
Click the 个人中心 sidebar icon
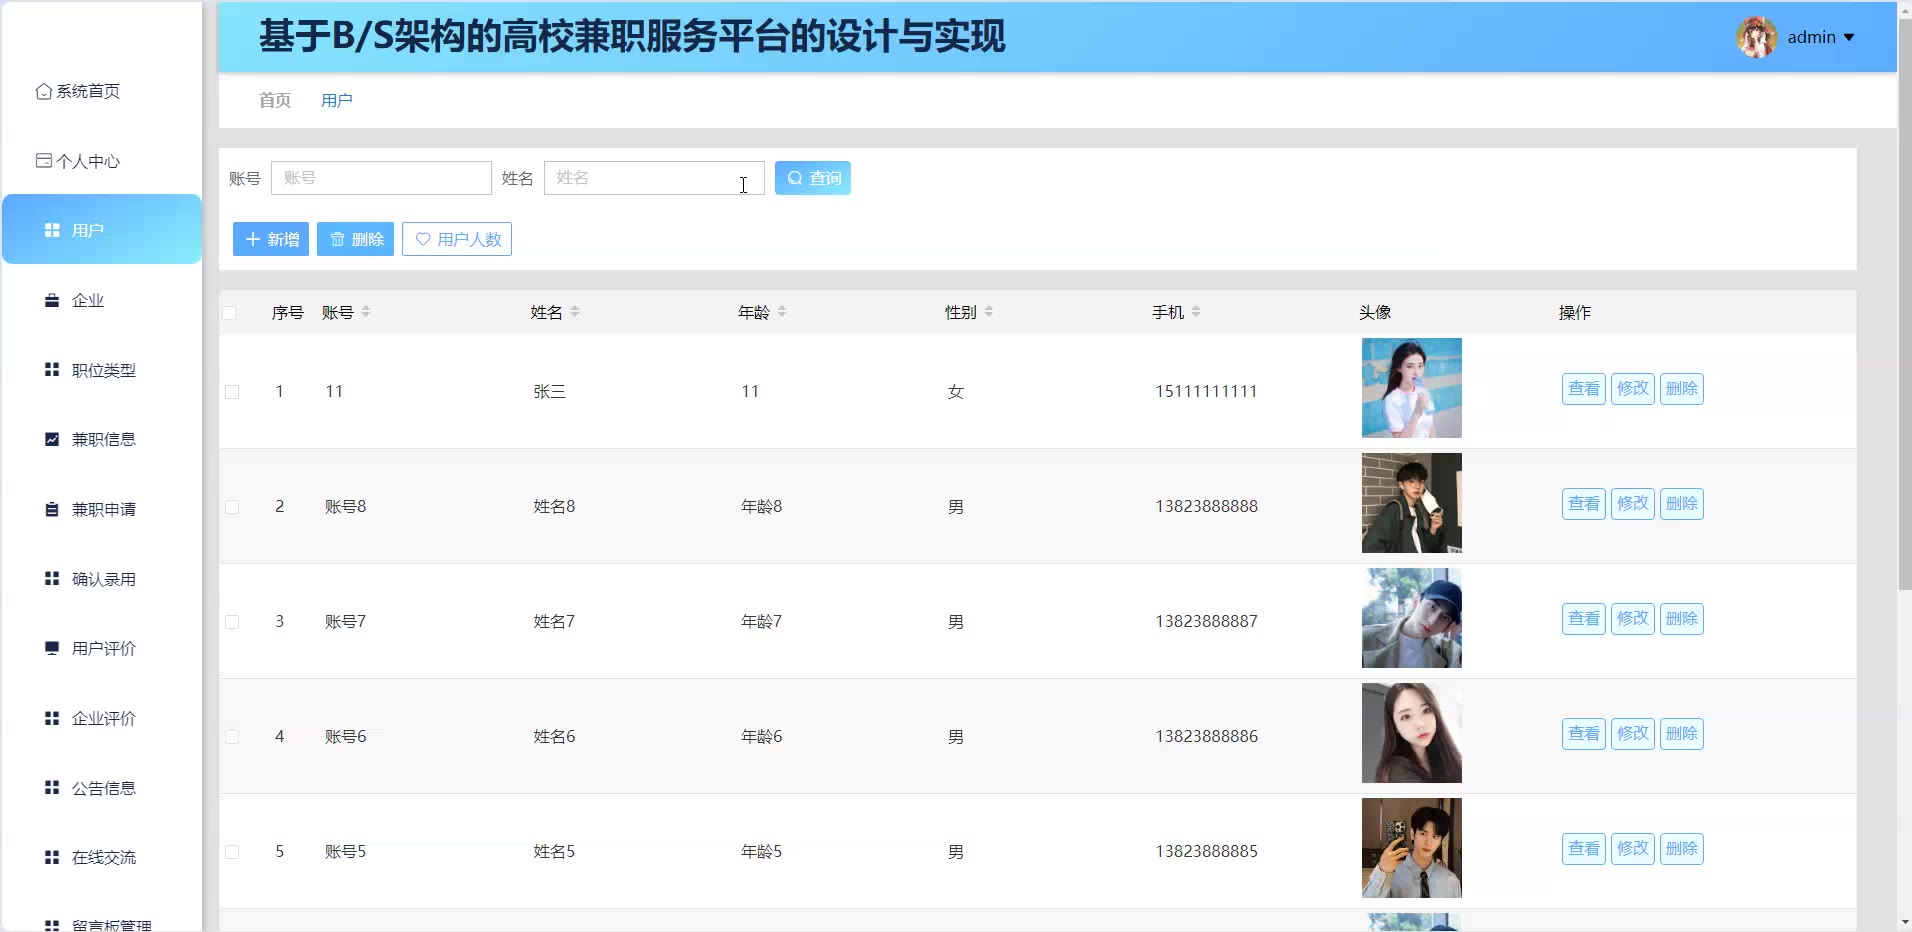click(x=44, y=161)
